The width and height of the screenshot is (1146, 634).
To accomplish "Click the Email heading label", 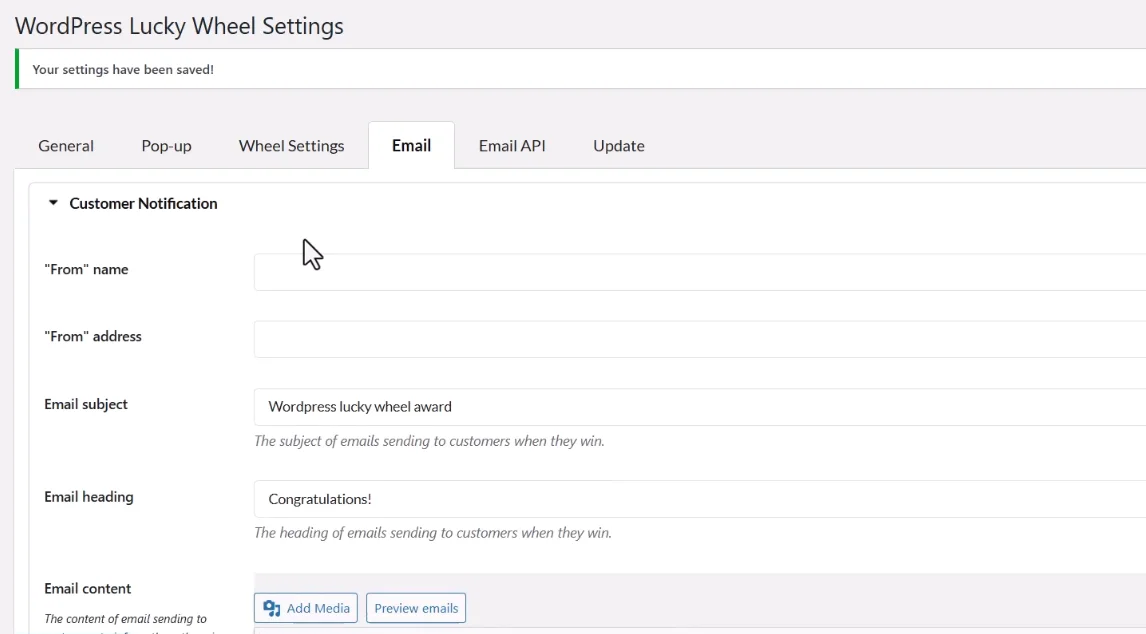I will coord(88,497).
